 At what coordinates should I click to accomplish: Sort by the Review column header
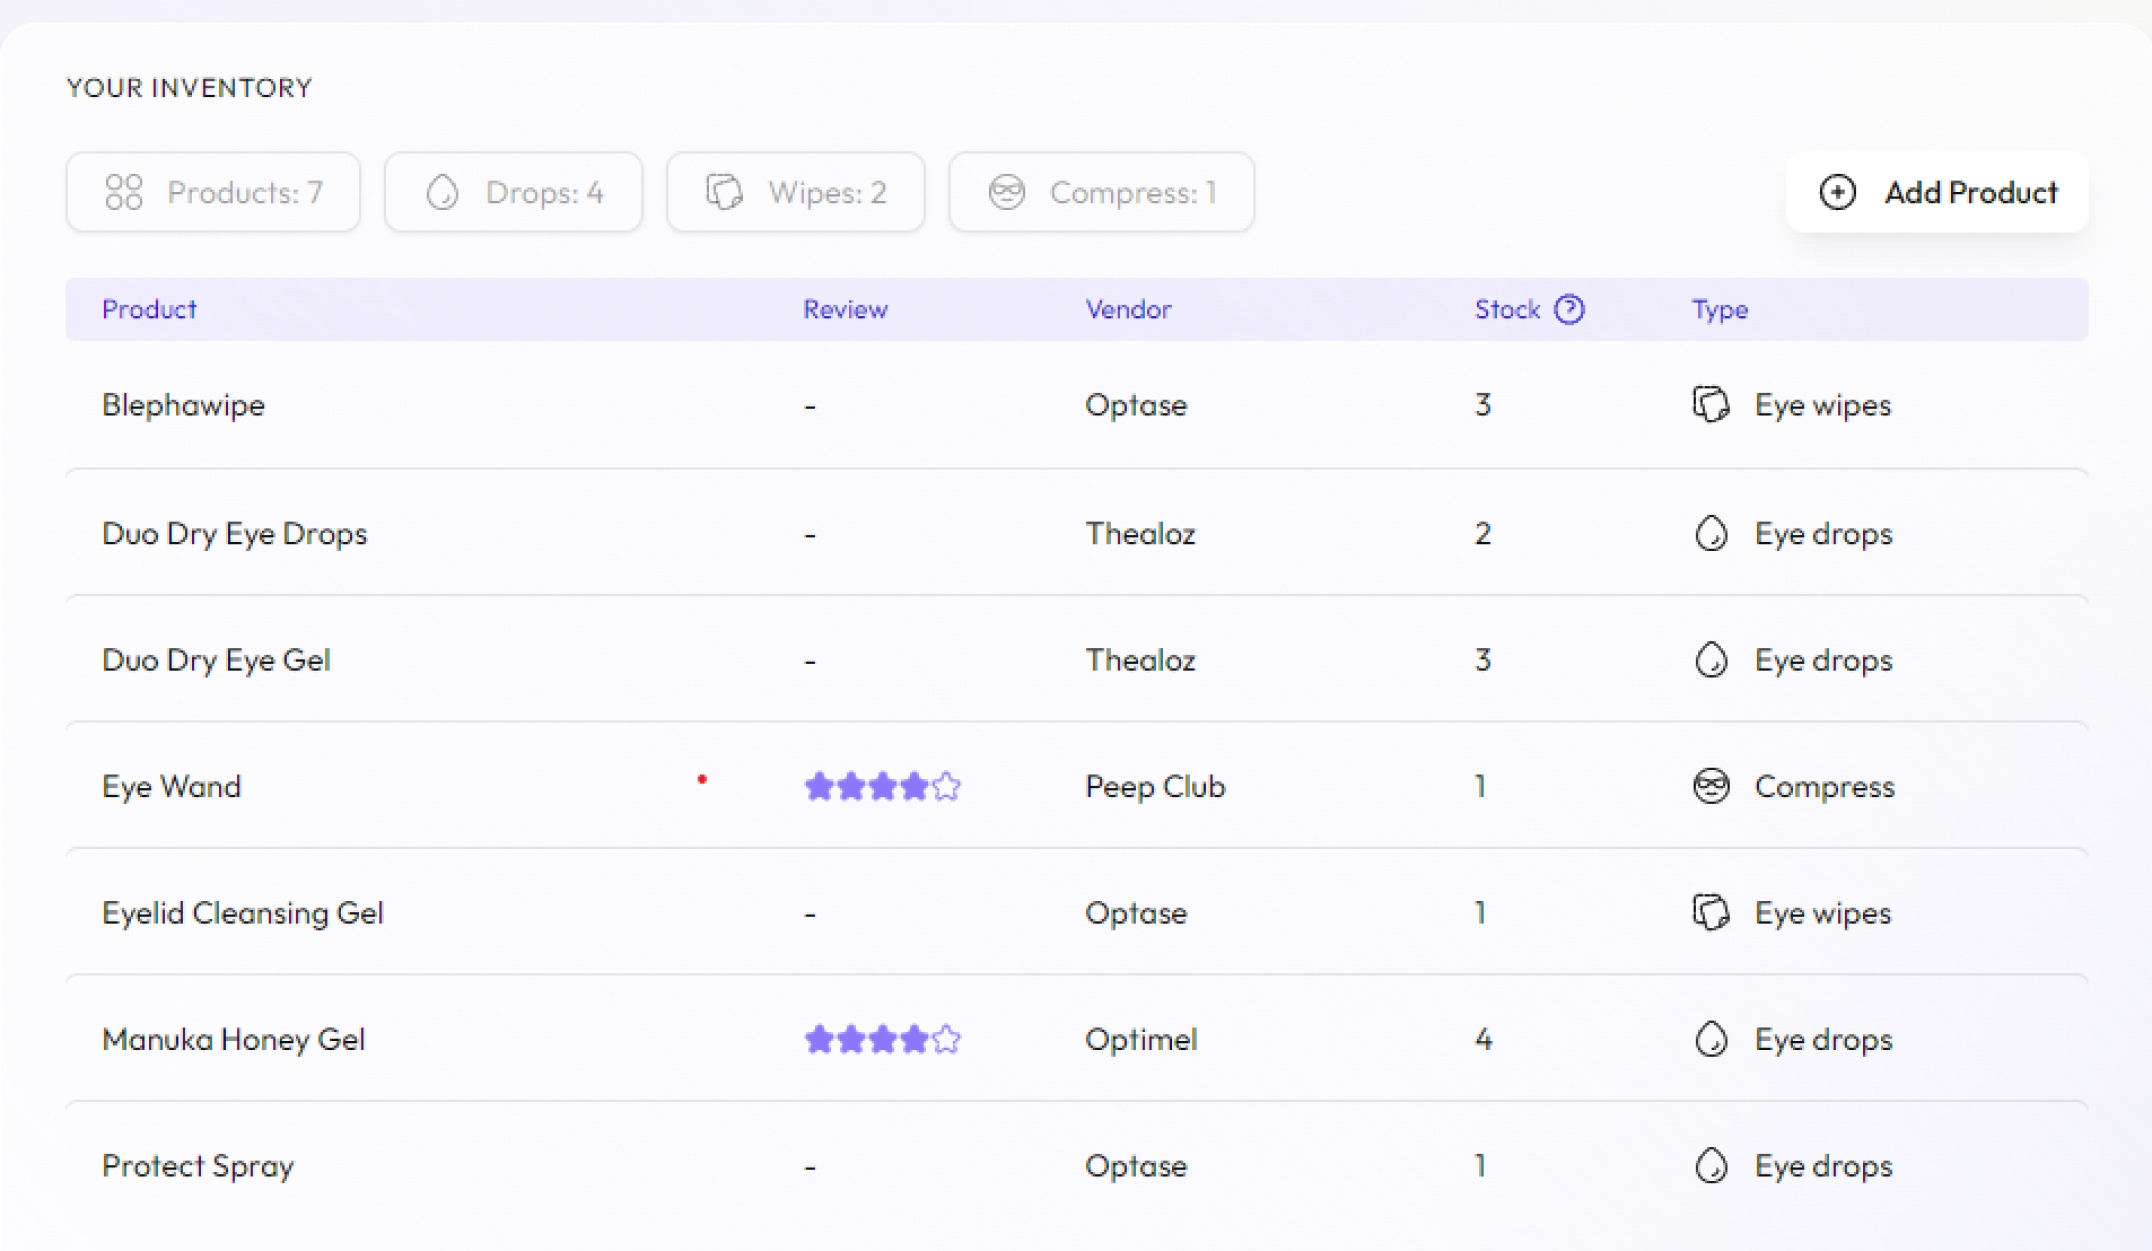(845, 310)
